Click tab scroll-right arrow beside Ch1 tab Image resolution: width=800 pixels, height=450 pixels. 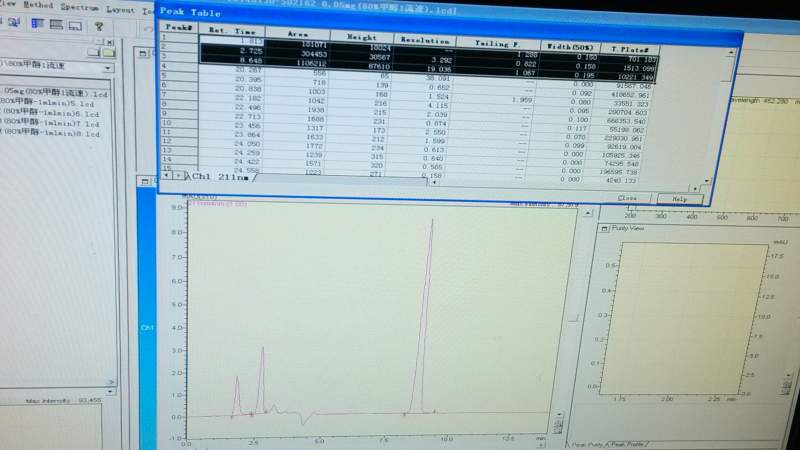[179, 176]
